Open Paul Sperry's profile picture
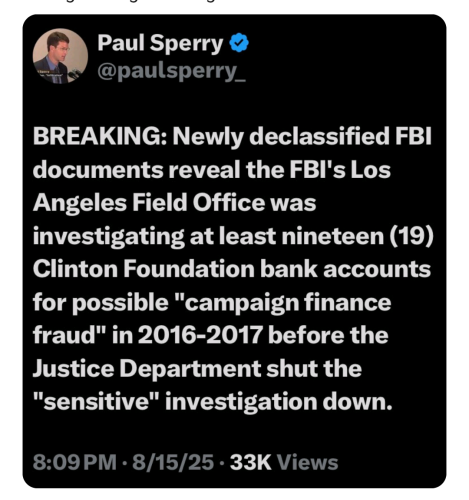The width and height of the screenshot is (469, 500). 60,56
